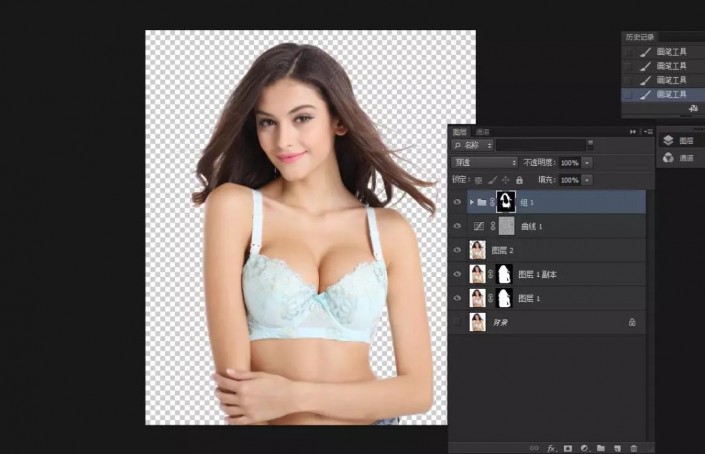Click the link layers icon in Layers panel footer
The height and width of the screenshot is (454, 705).
(x=534, y=448)
